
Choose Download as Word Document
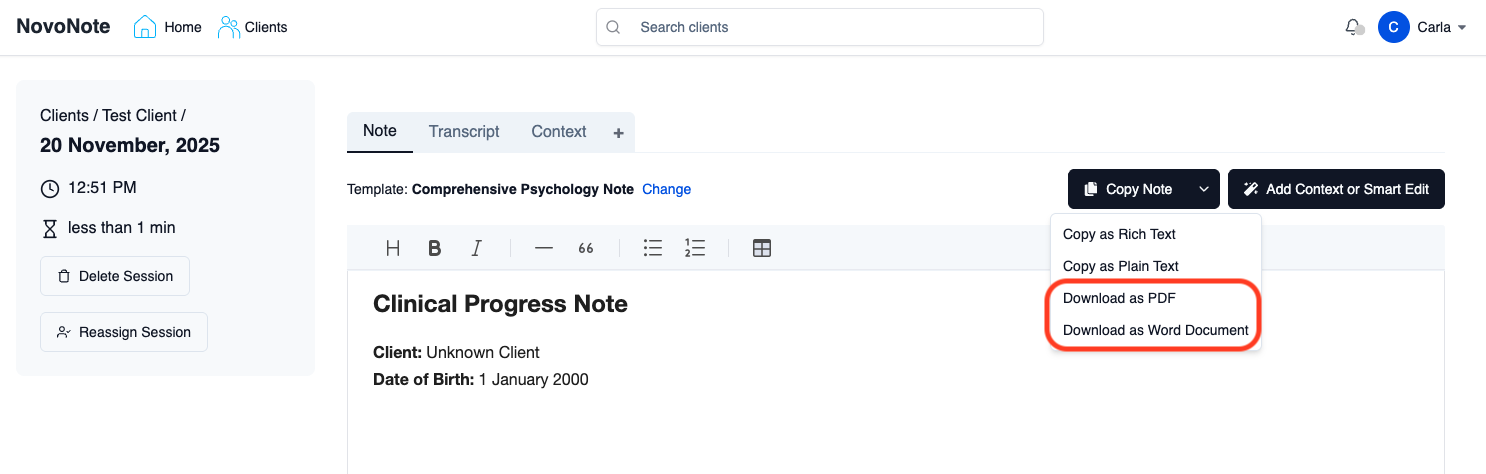(1155, 330)
